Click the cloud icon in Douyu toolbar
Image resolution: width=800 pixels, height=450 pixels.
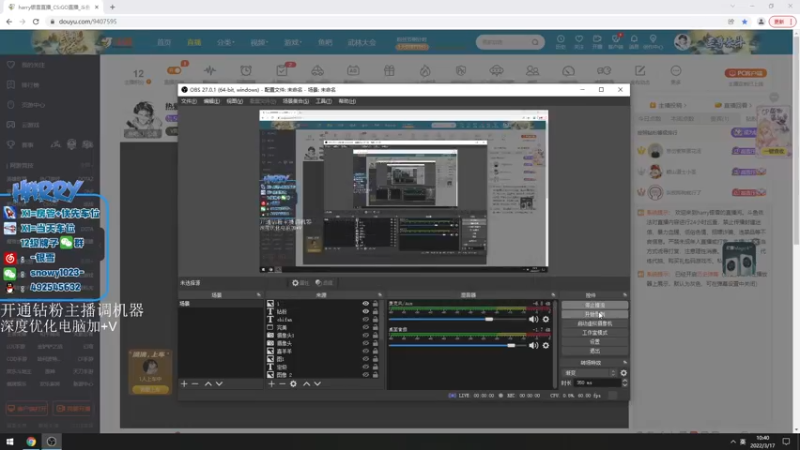tap(496, 71)
